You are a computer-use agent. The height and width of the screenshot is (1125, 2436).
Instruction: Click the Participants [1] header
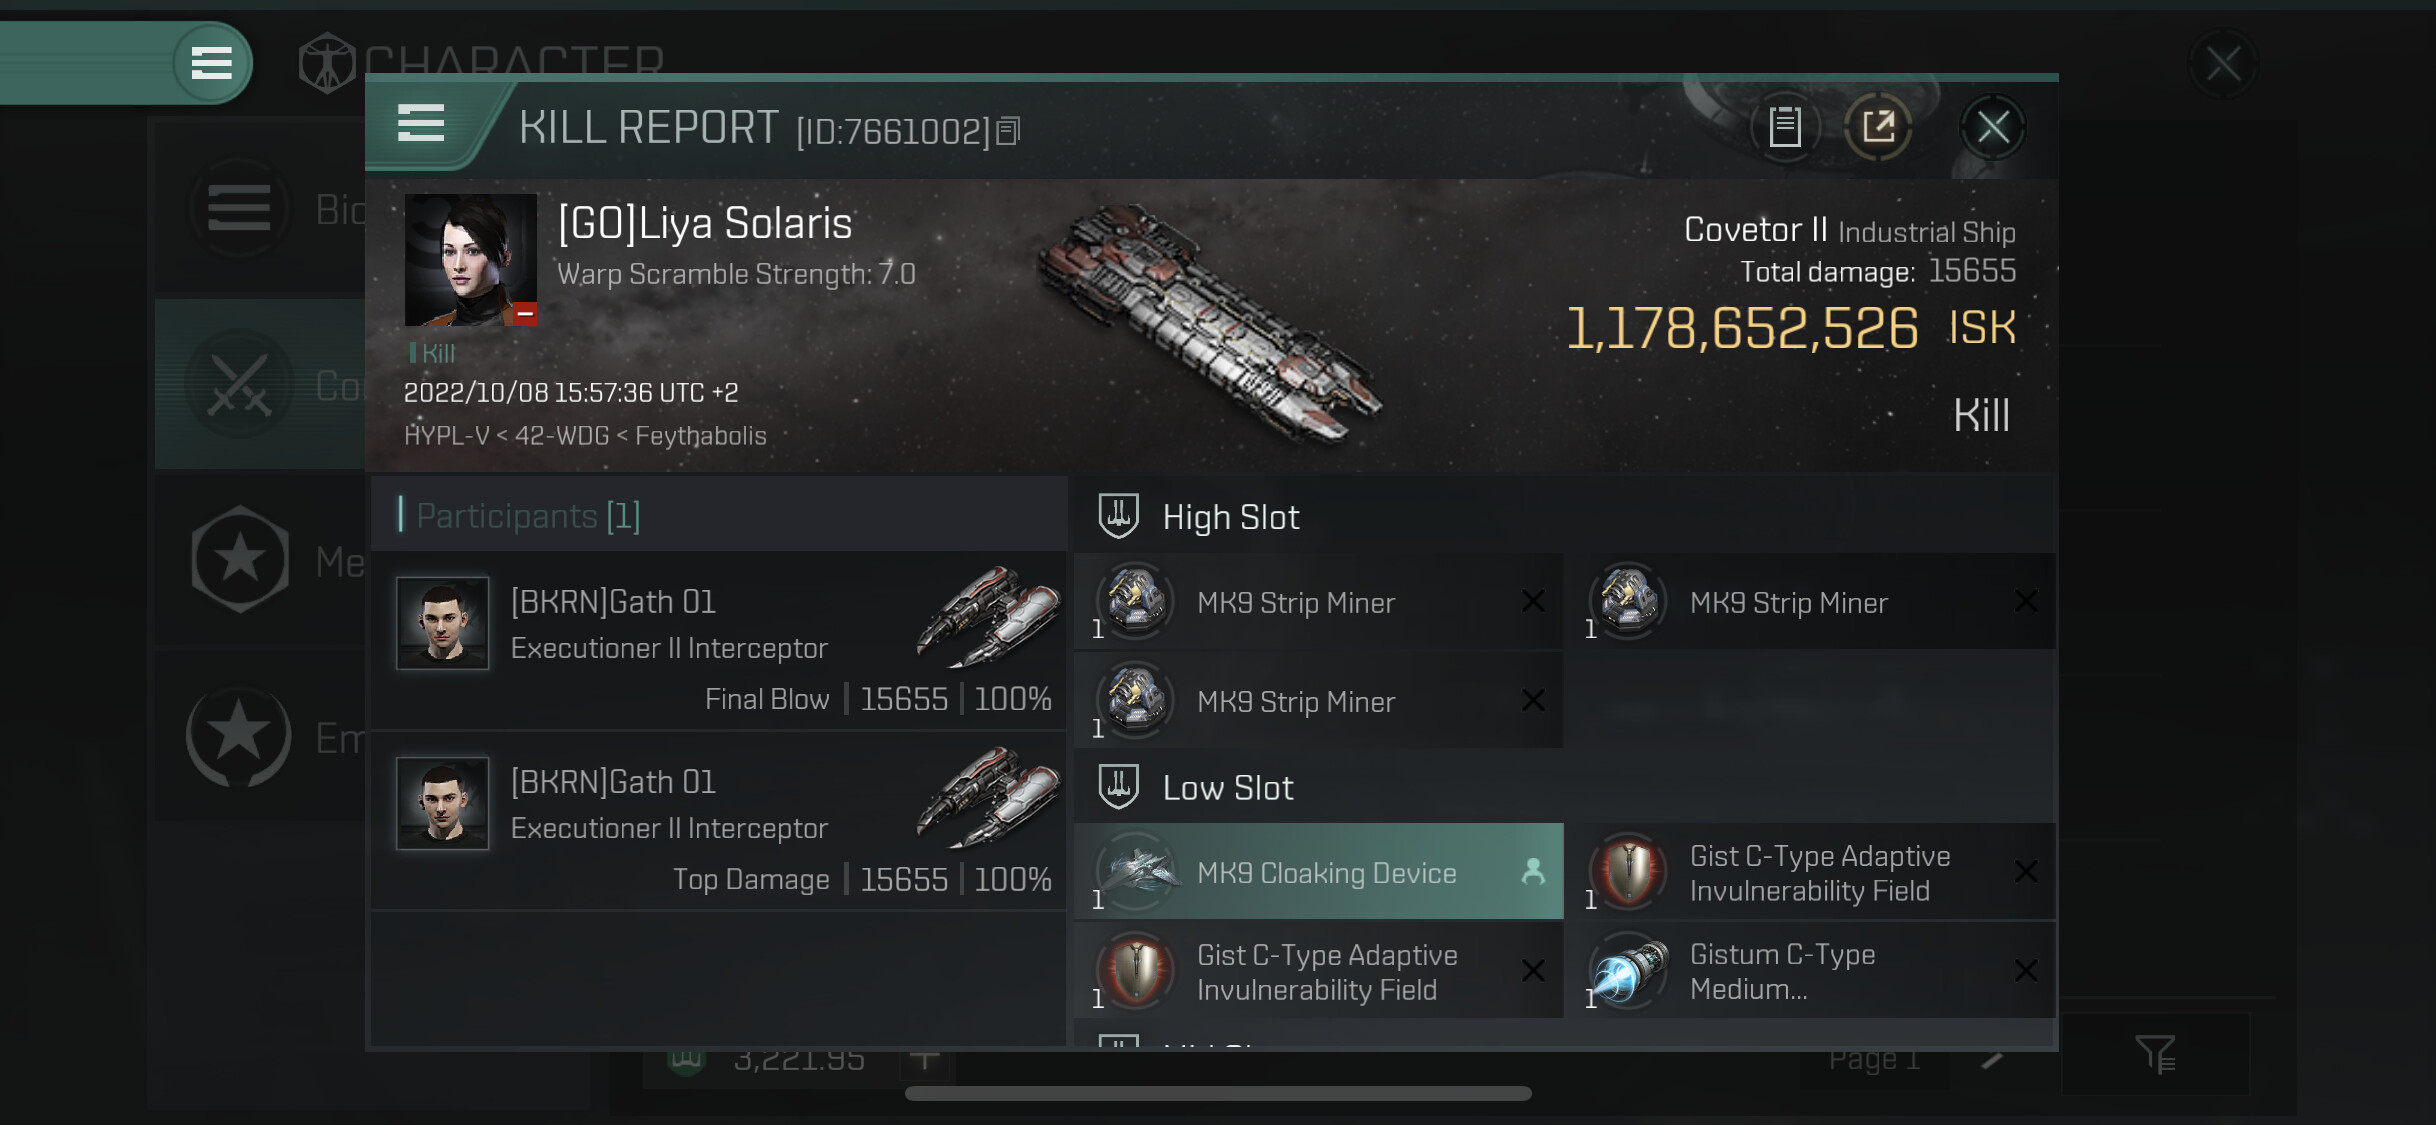[x=528, y=516]
